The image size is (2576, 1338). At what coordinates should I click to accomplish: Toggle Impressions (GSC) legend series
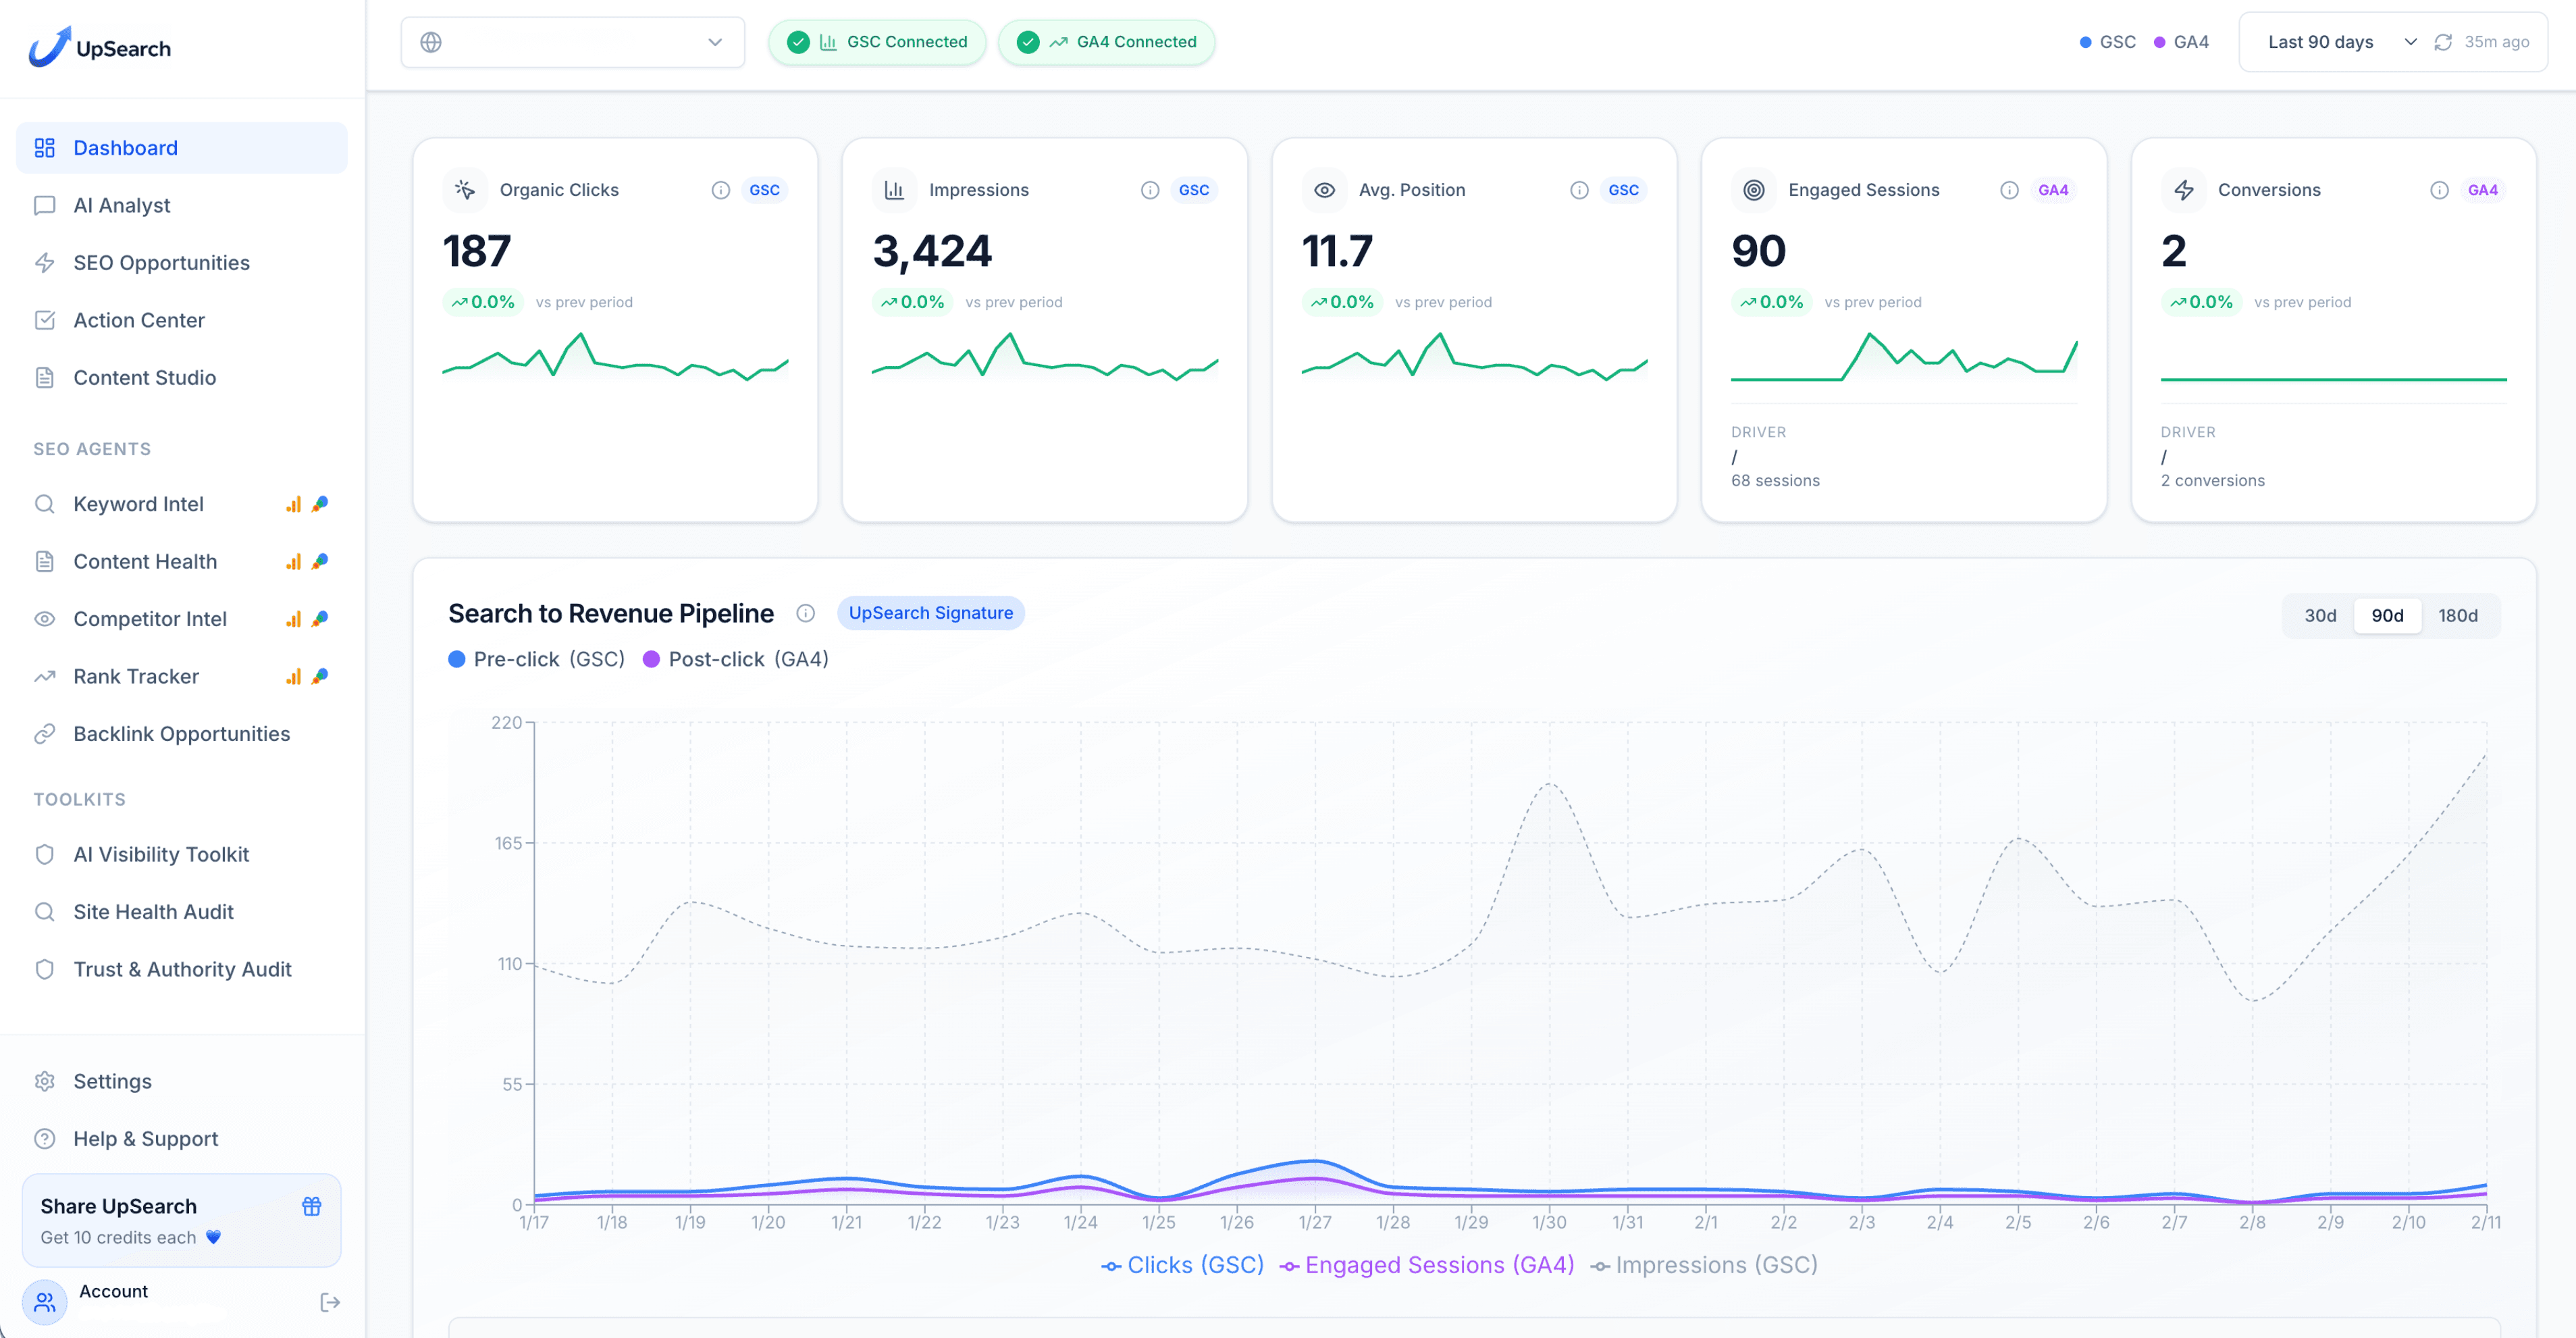click(x=1704, y=1265)
